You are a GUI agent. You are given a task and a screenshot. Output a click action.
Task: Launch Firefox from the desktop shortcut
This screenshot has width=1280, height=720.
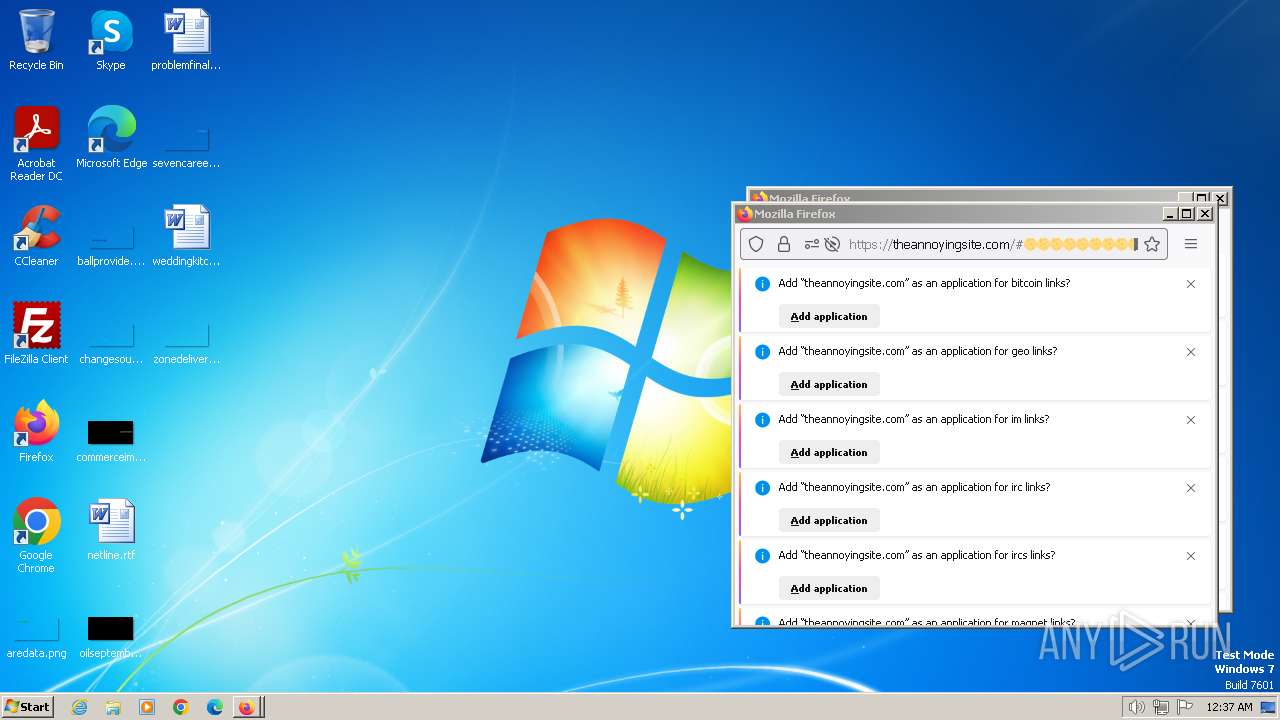[x=36, y=432]
